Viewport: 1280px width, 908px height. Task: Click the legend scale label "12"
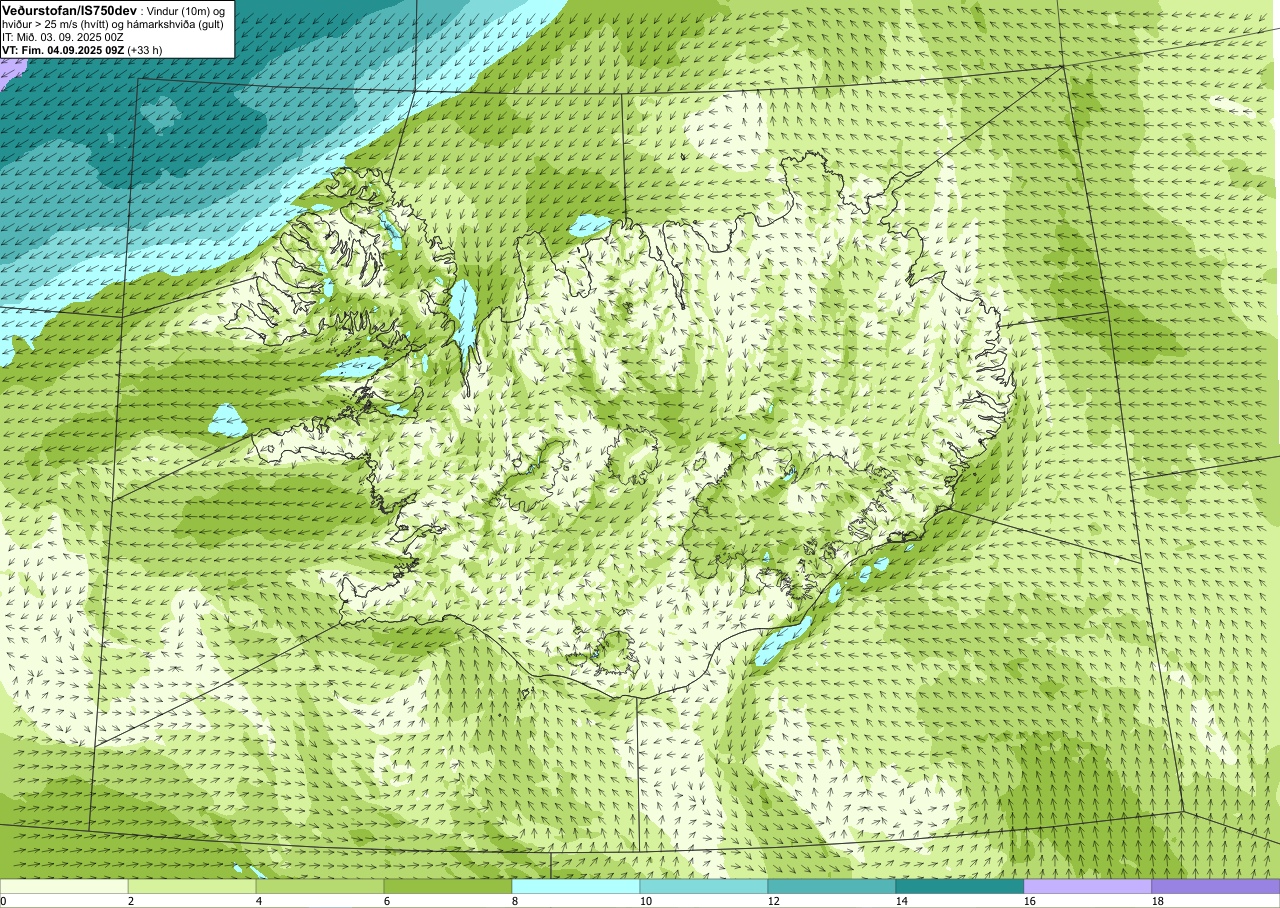coord(774,901)
